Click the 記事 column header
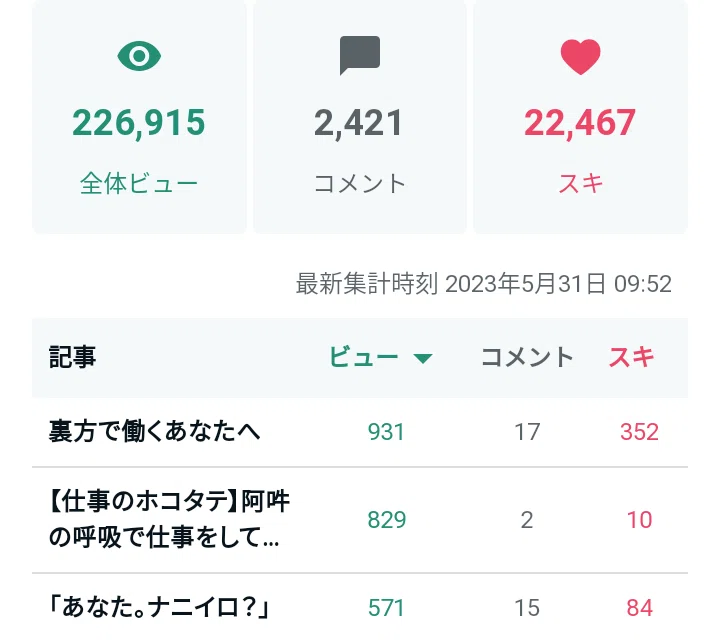This screenshot has height=642, width=720. [x=73, y=357]
